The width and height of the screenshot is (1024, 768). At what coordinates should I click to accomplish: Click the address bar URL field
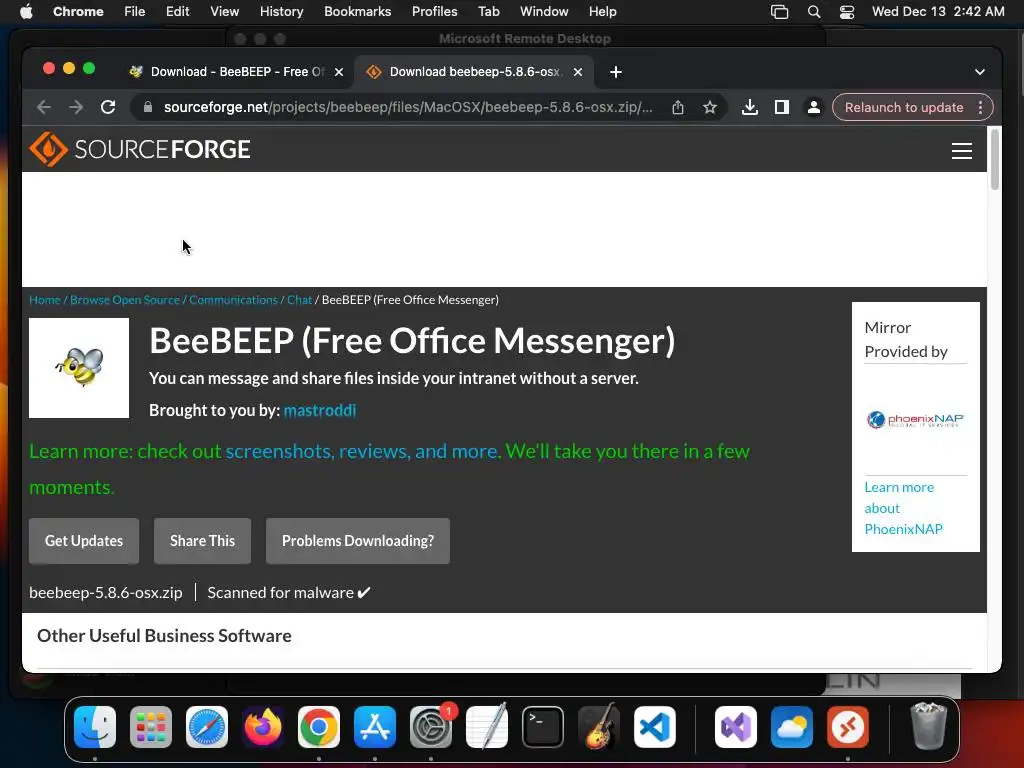point(408,107)
